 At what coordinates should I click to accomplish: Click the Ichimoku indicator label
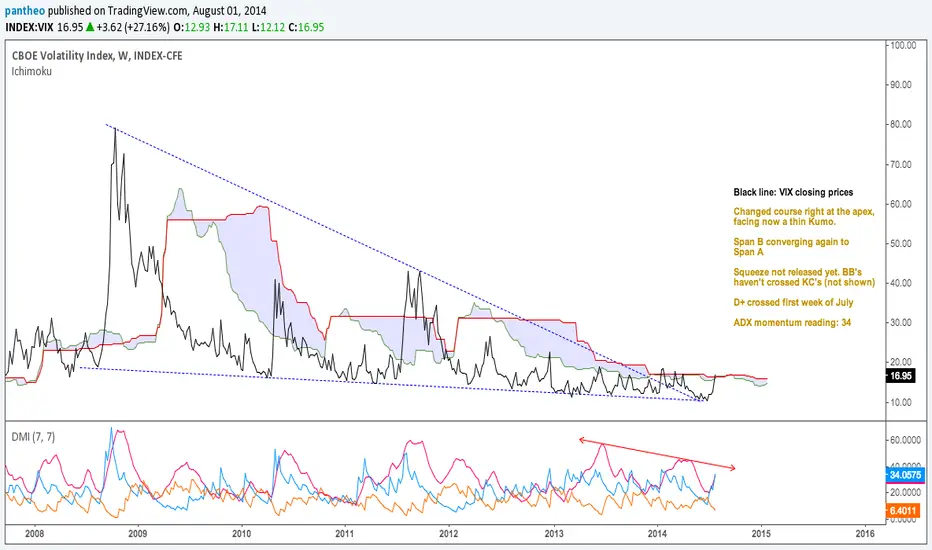coord(32,71)
